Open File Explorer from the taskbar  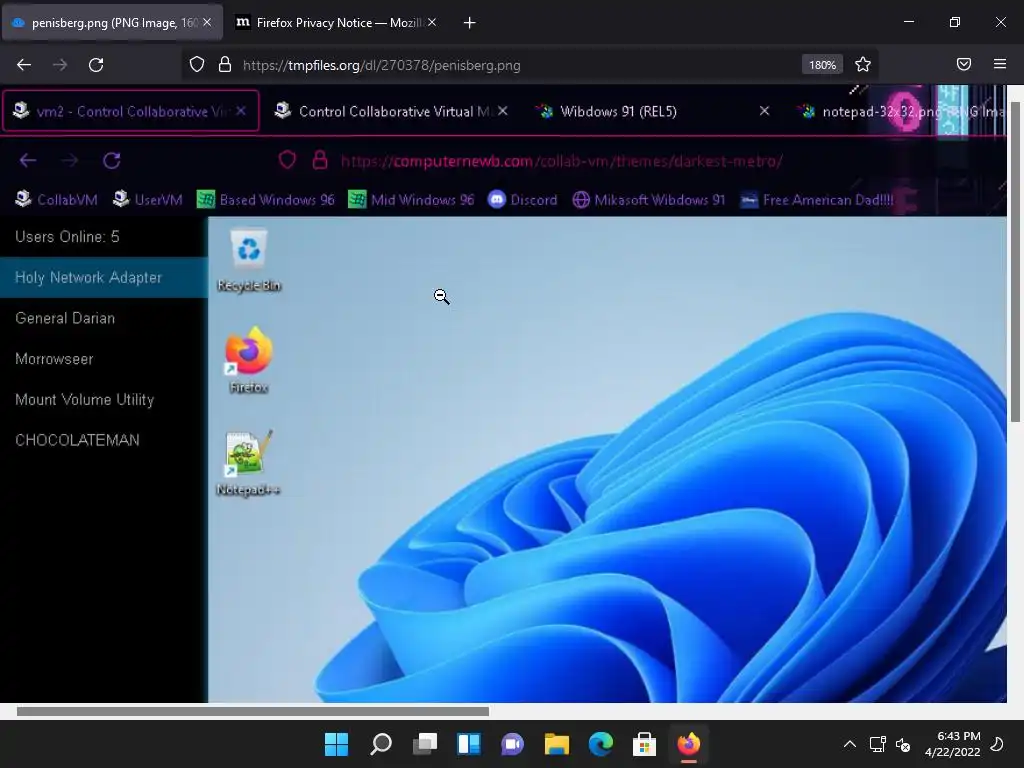(556, 744)
